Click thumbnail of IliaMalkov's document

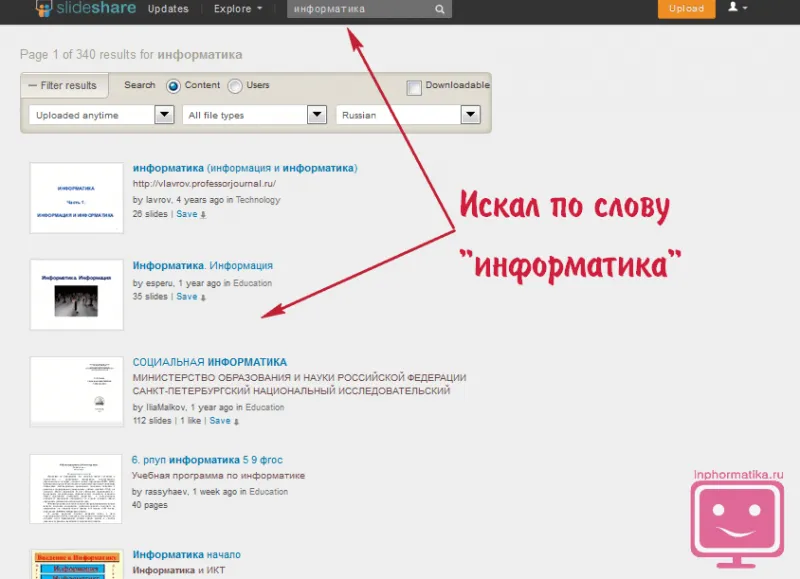(77, 391)
